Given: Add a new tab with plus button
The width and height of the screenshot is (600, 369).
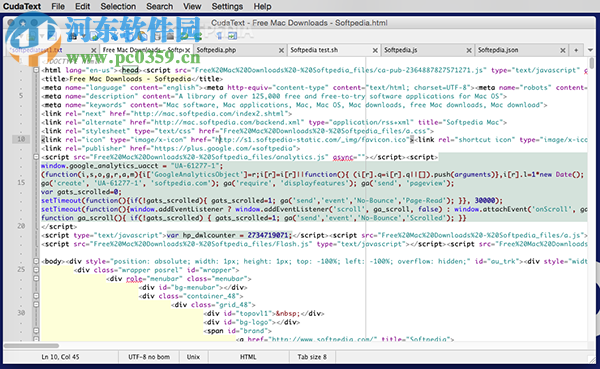Looking at the screenshot, I should [576, 50].
